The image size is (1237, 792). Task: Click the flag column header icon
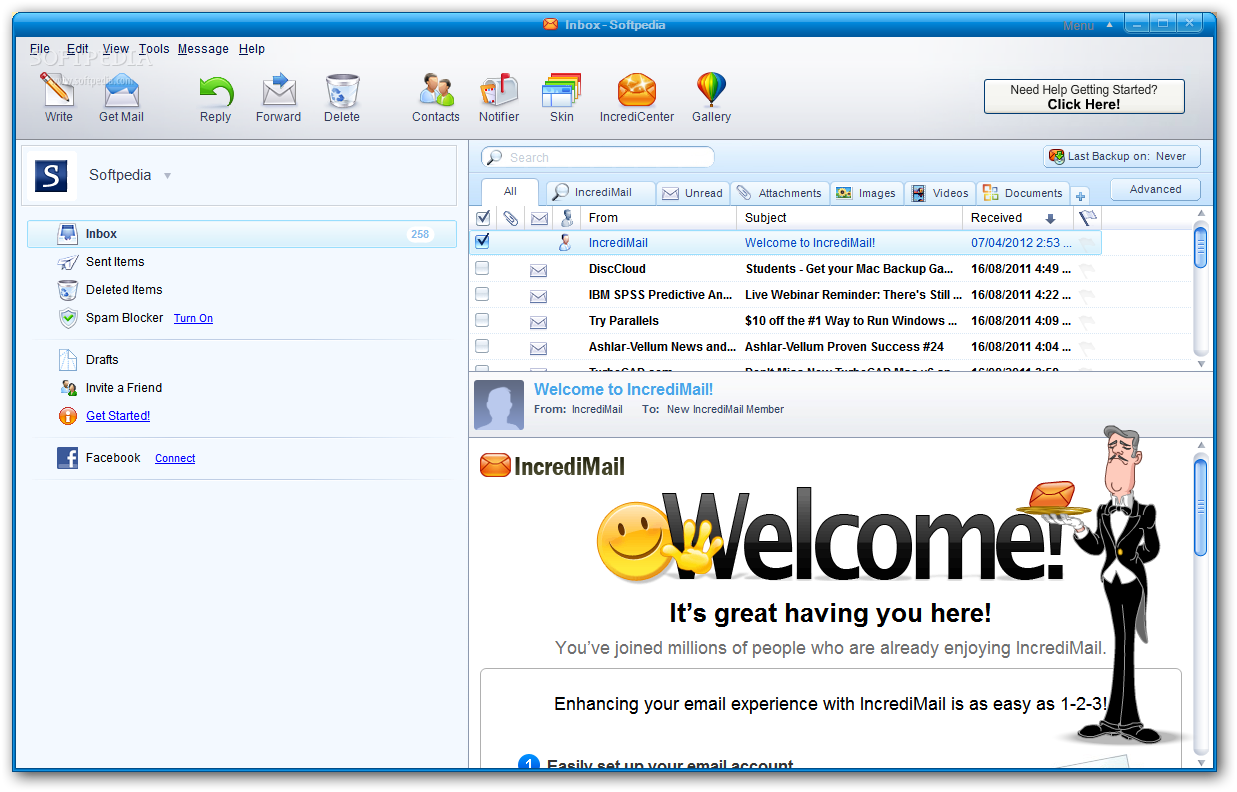point(1088,217)
